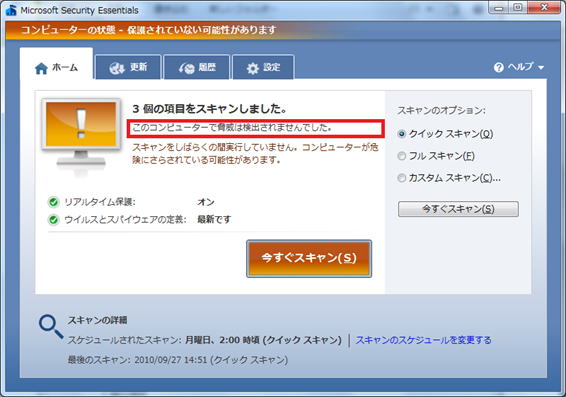Close the Security Essentials window
The image size is (566, 397).
point(544,8)
